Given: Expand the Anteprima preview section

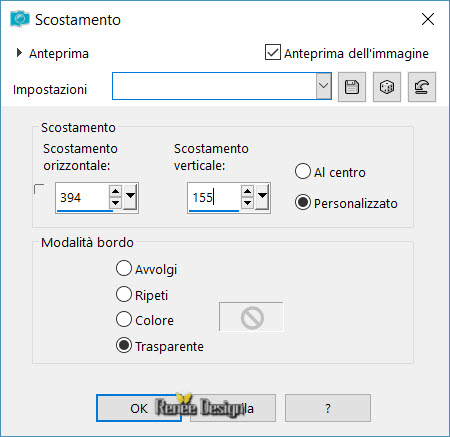Looking at the screenshot, I should (x=19, y=53).
